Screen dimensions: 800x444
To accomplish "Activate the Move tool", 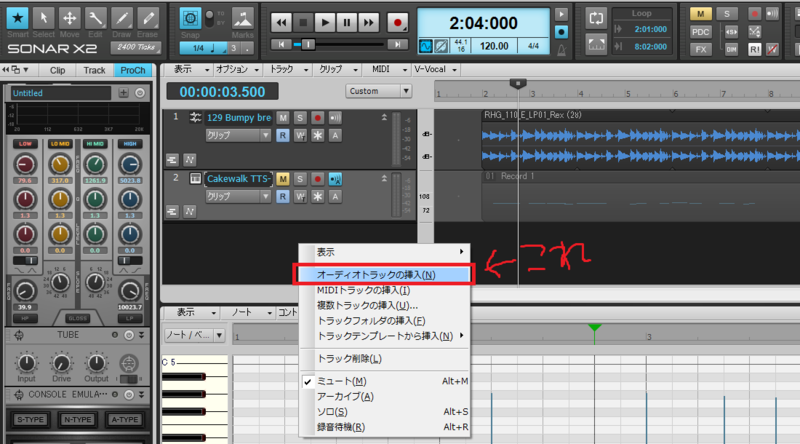I will (x=69, y=18).
